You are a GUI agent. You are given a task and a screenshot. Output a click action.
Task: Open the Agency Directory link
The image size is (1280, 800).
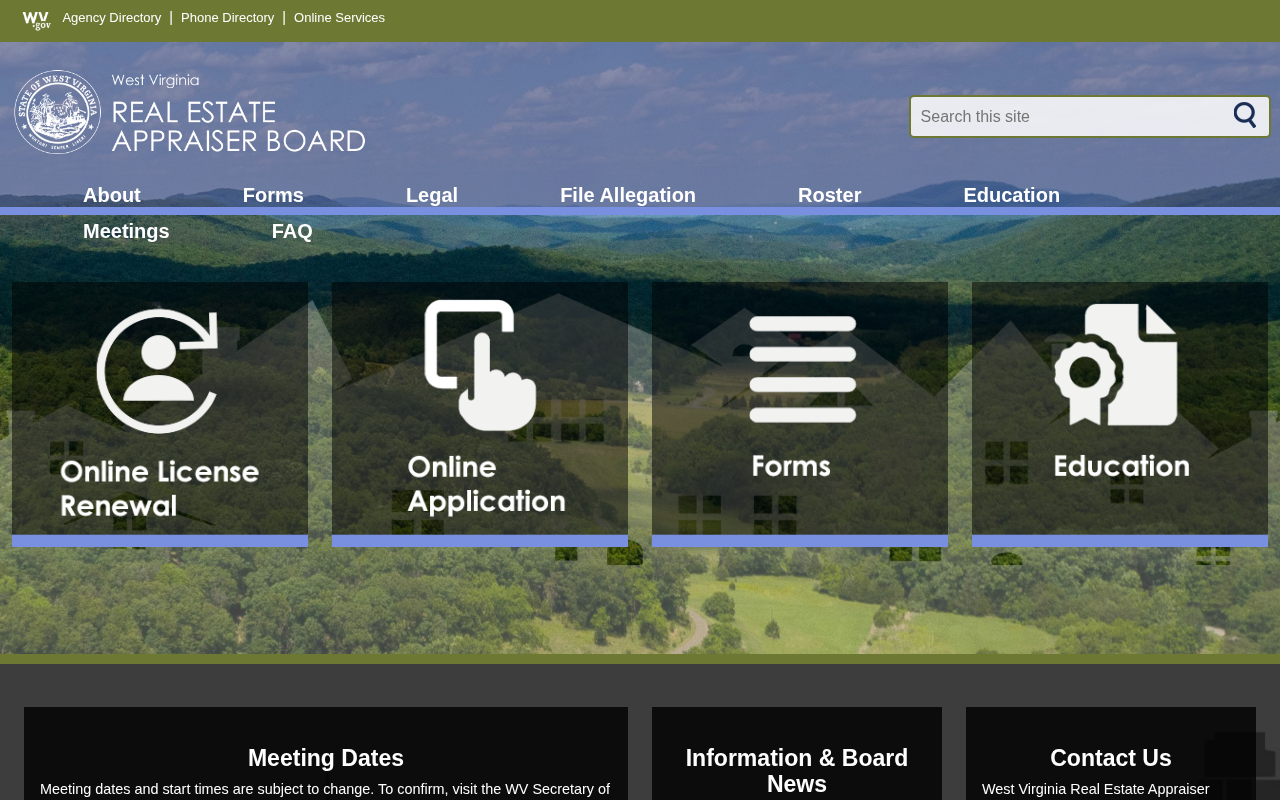click(x=112, y=18)
